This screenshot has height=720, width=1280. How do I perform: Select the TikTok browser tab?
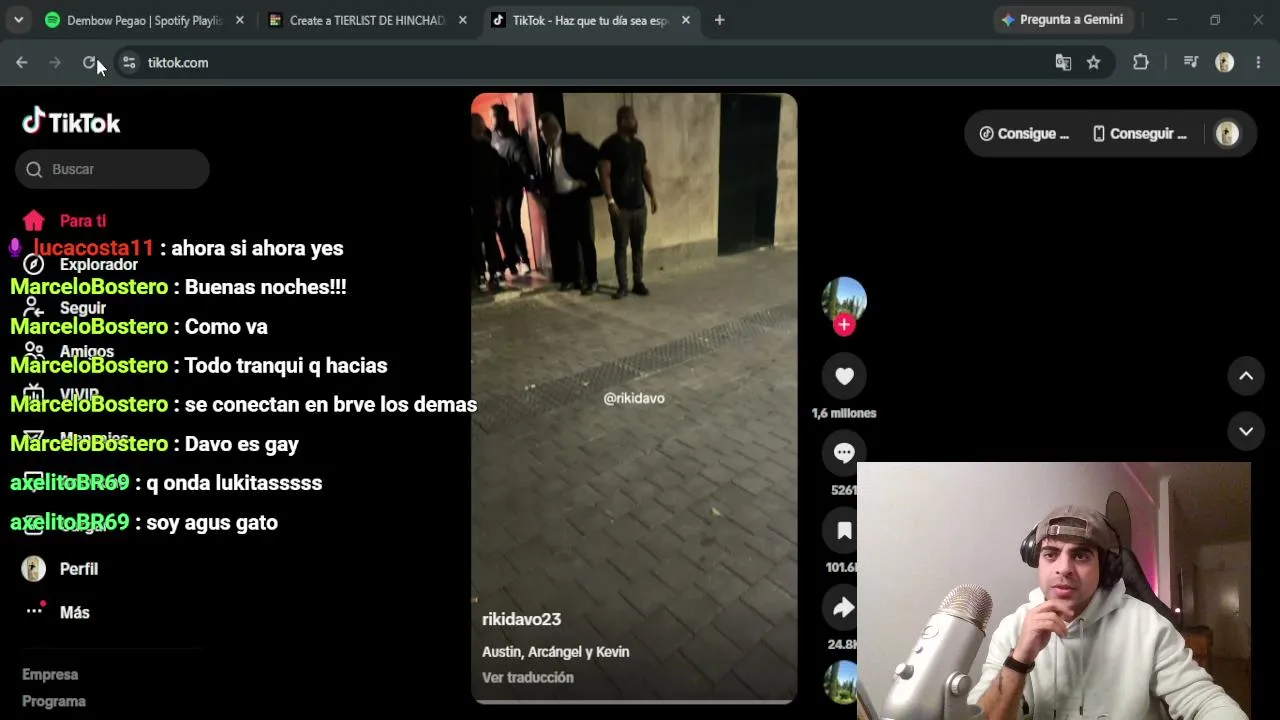(x=590, y=20)
